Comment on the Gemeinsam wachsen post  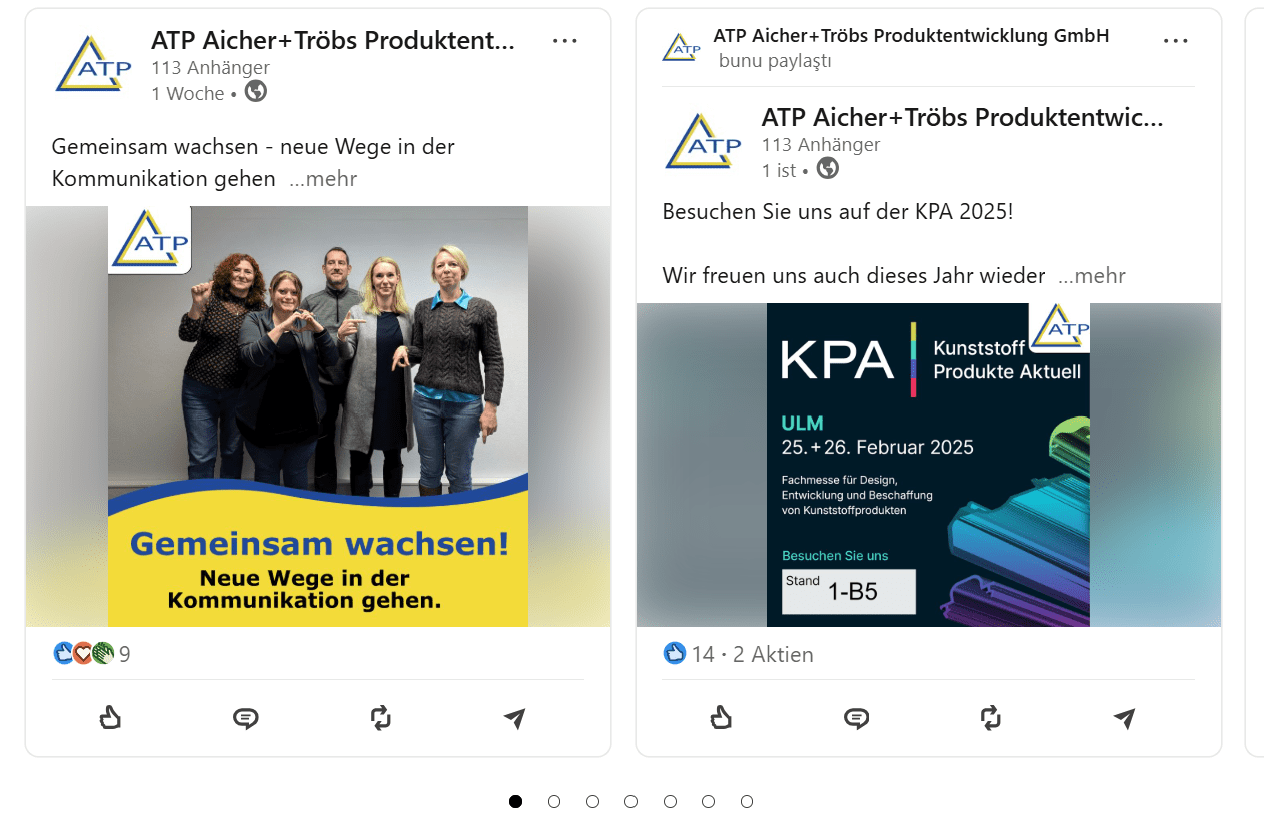245,718
